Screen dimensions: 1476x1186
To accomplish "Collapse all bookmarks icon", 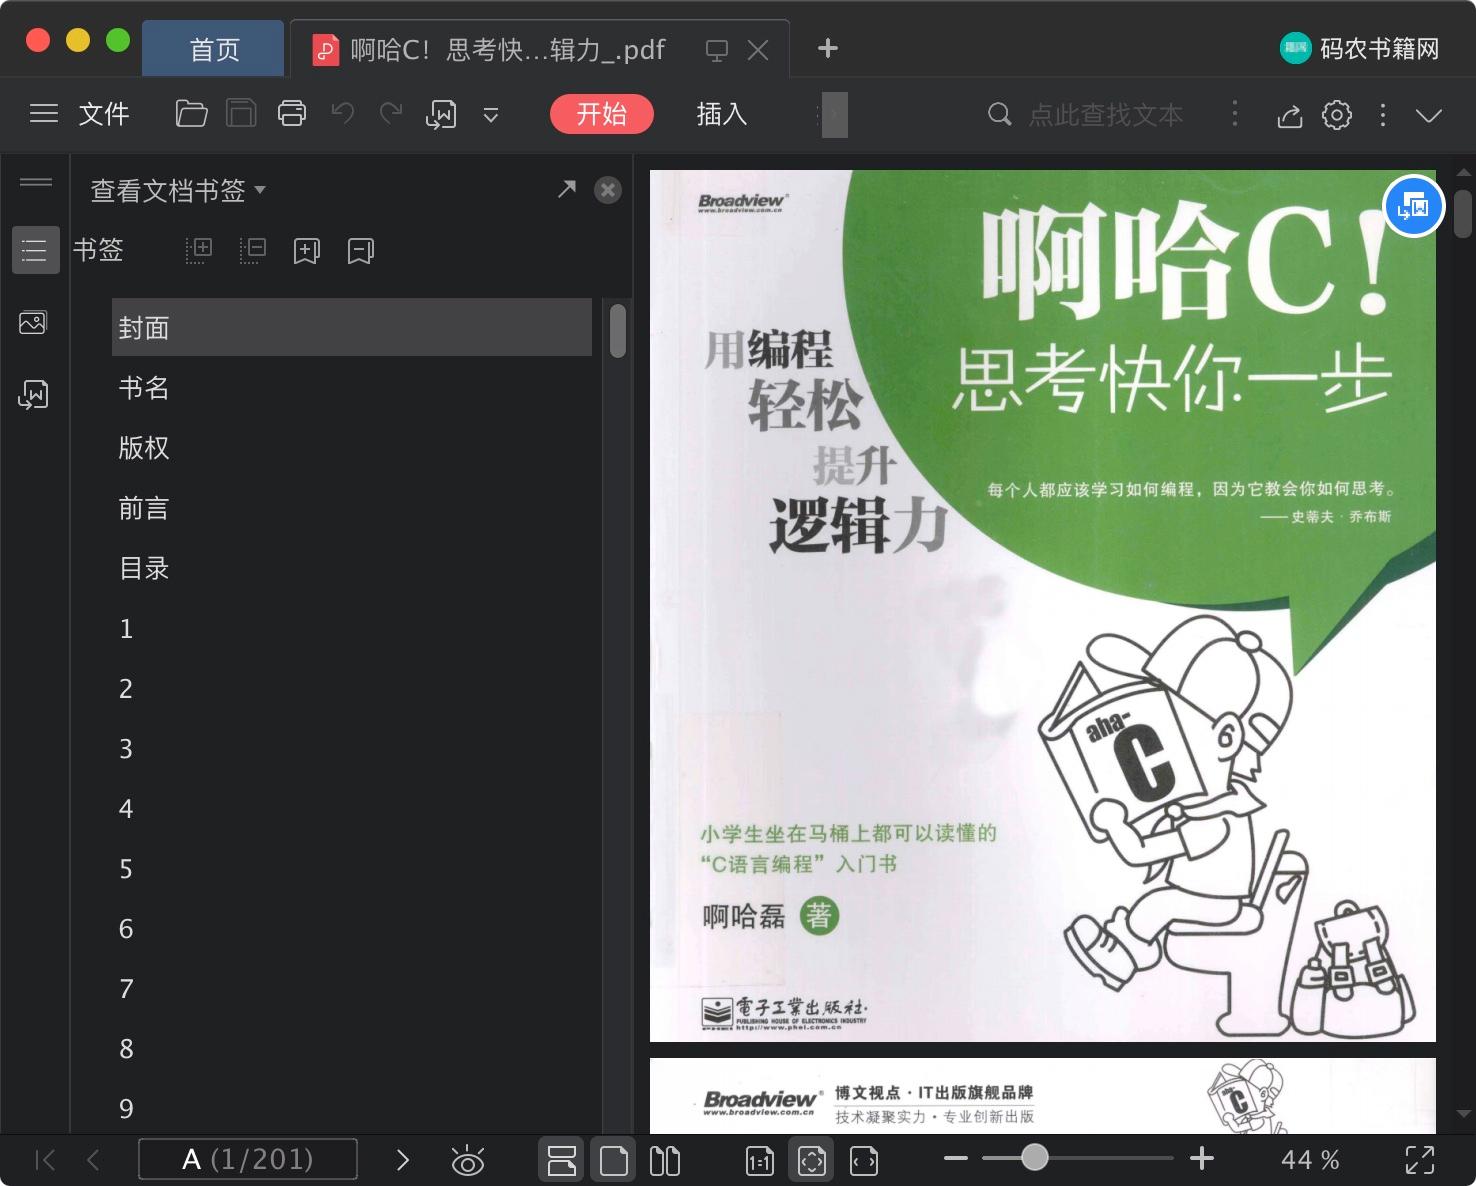I will 253,250.
